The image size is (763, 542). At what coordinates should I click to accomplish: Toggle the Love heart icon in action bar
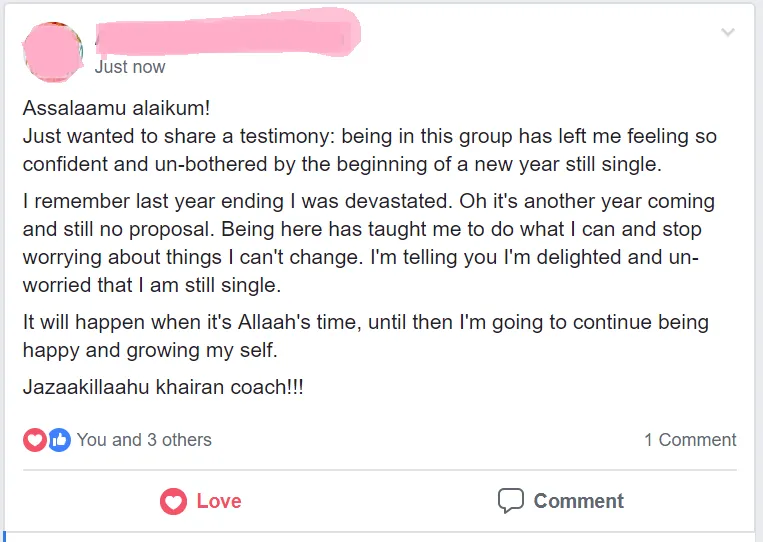(173, 501)
